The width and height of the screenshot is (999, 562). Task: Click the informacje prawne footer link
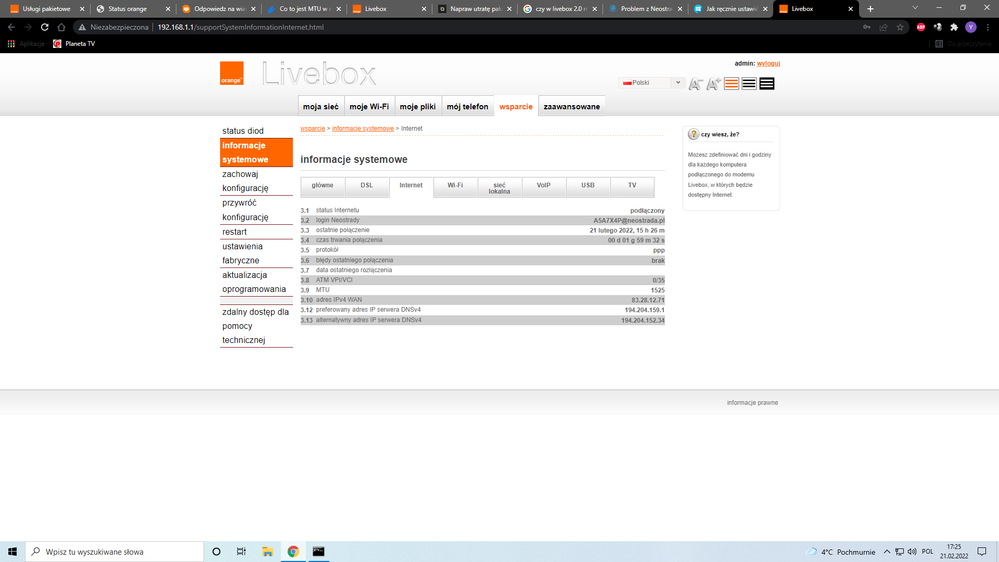[752, 402]
